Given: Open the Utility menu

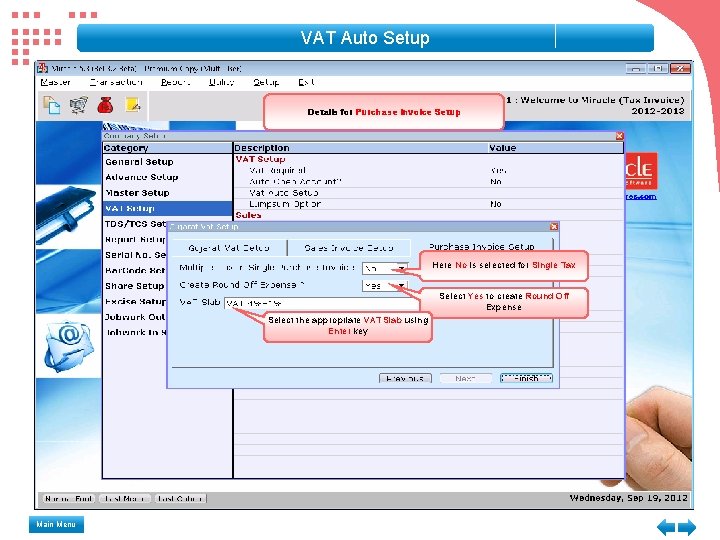Looking at the screenshot, I should 221,82.
